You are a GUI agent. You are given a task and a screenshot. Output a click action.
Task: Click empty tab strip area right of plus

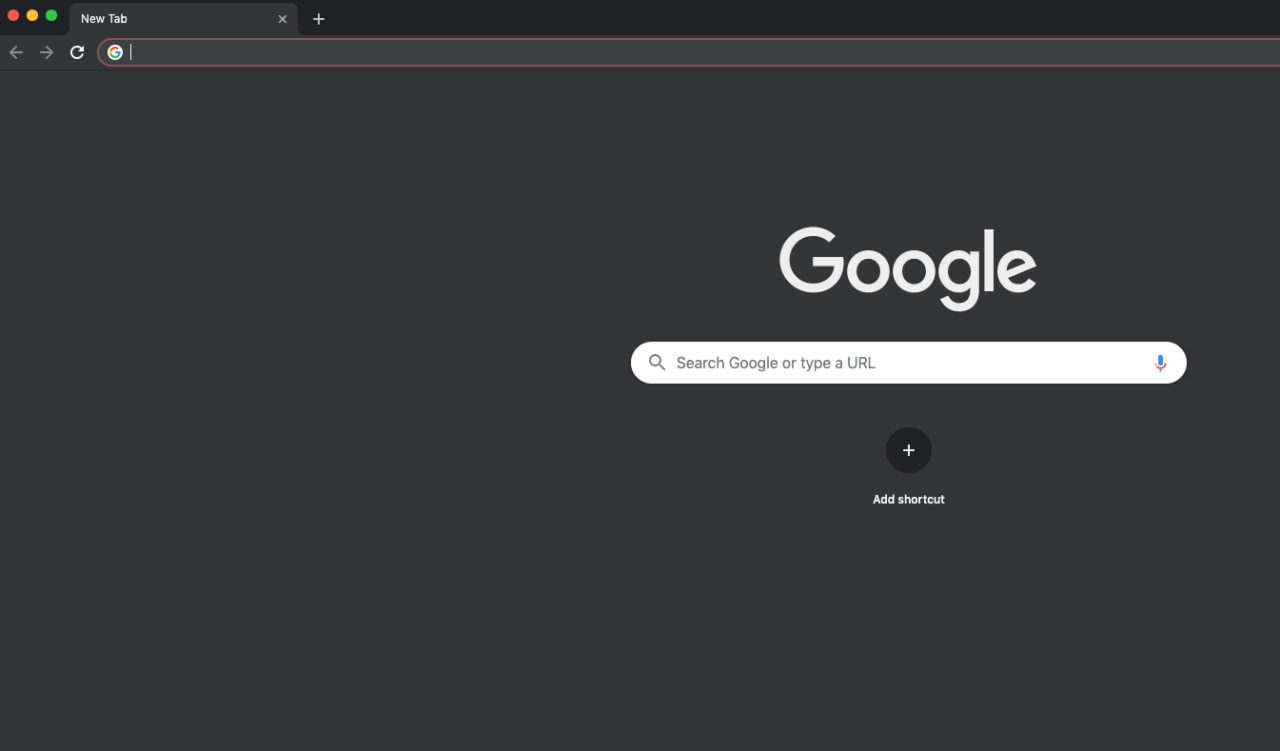click(800, 18)
